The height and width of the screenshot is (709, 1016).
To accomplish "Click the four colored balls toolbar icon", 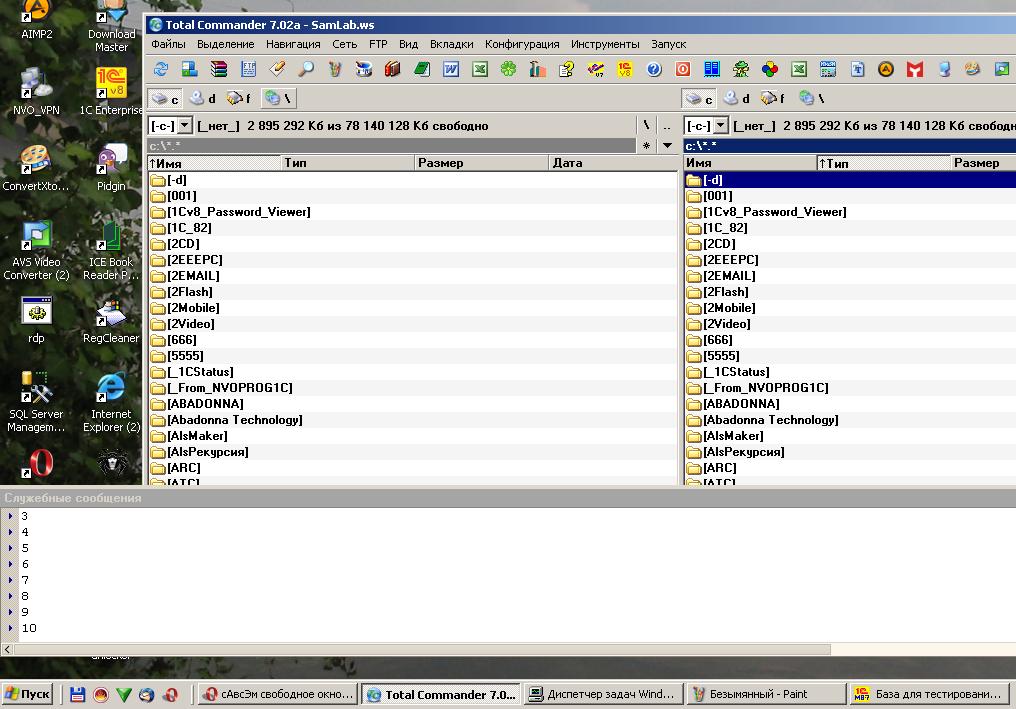I will (770, 69).
